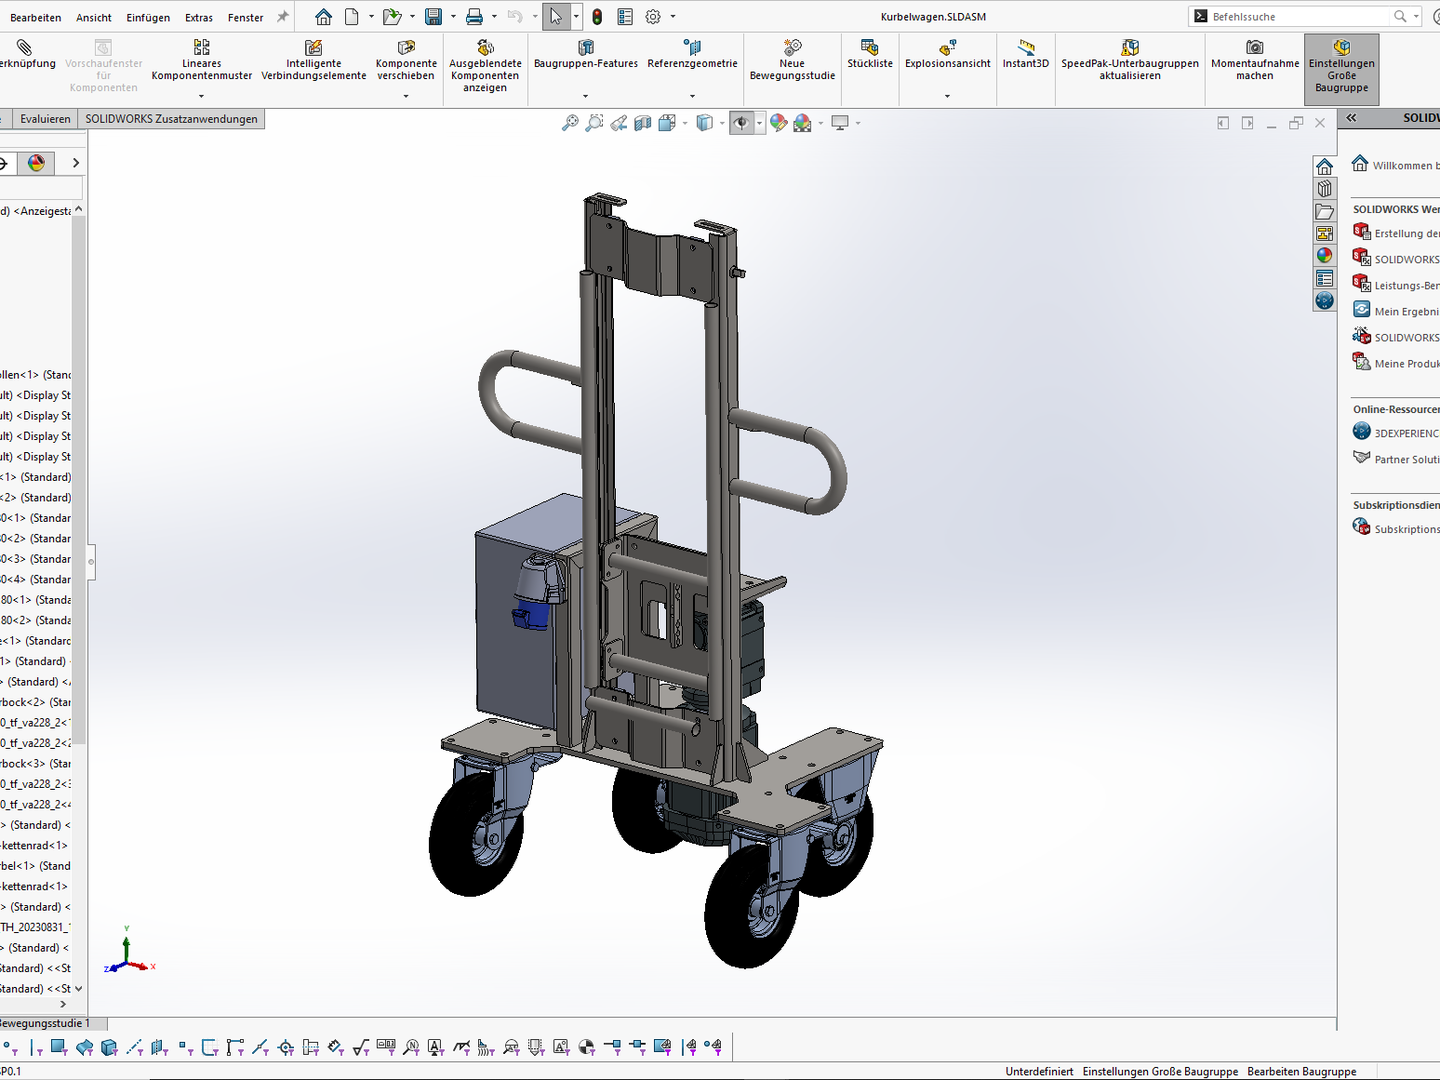Screen dimensions: 1440x1080
Task: Activate the Select cursor tool
Action: click(x=556, y=17)
